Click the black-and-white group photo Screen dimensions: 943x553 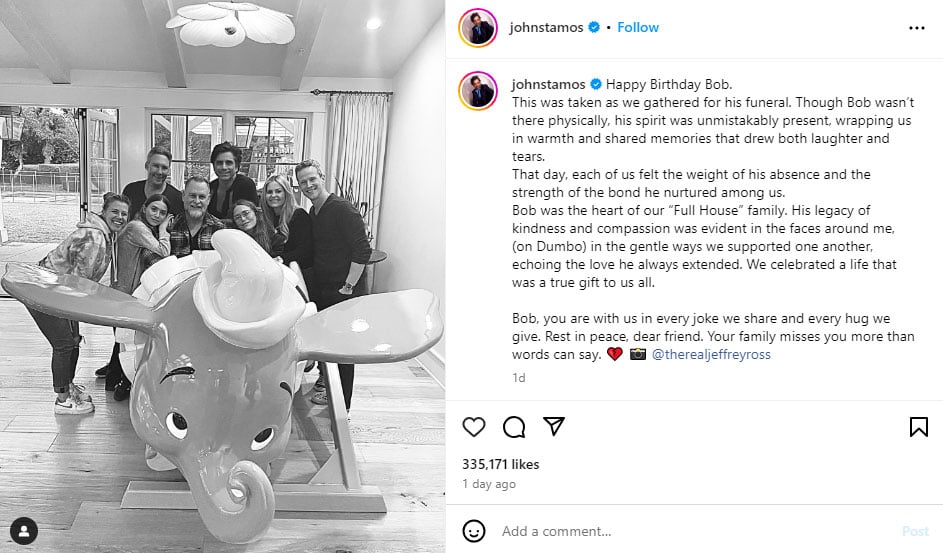point(223,276)
